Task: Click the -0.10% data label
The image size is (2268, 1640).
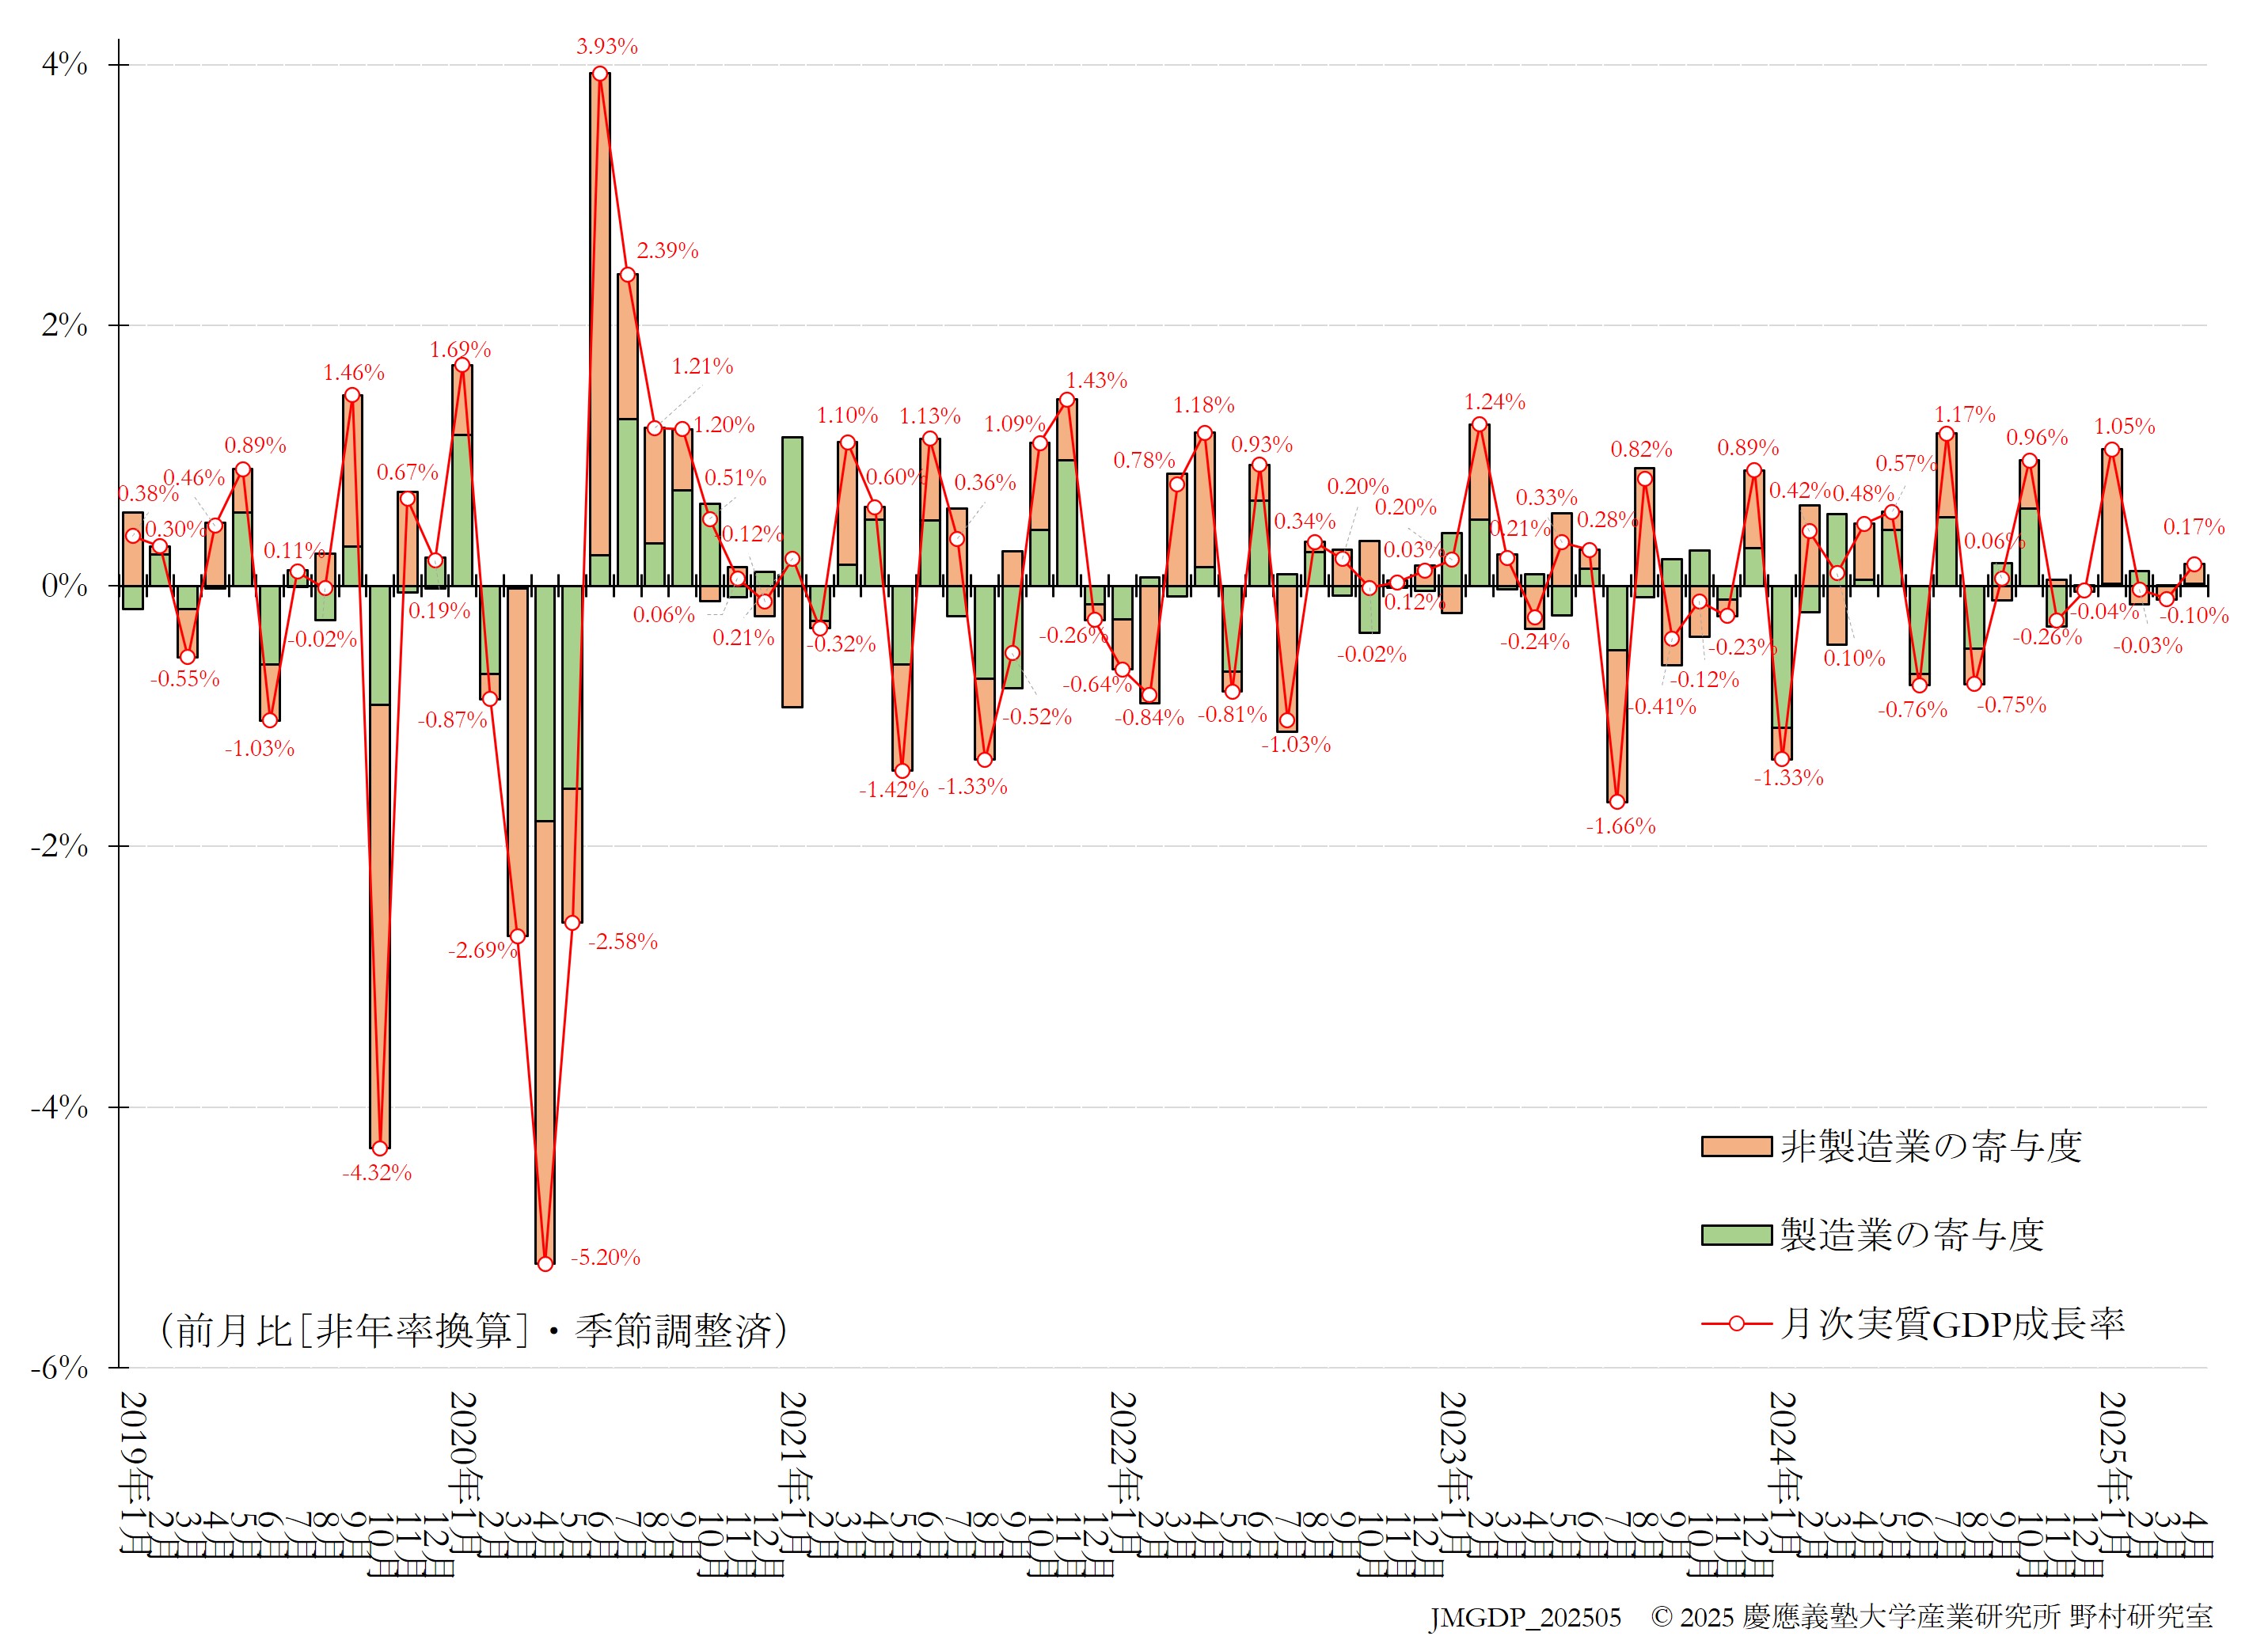Action: [x=2194, y=616]
